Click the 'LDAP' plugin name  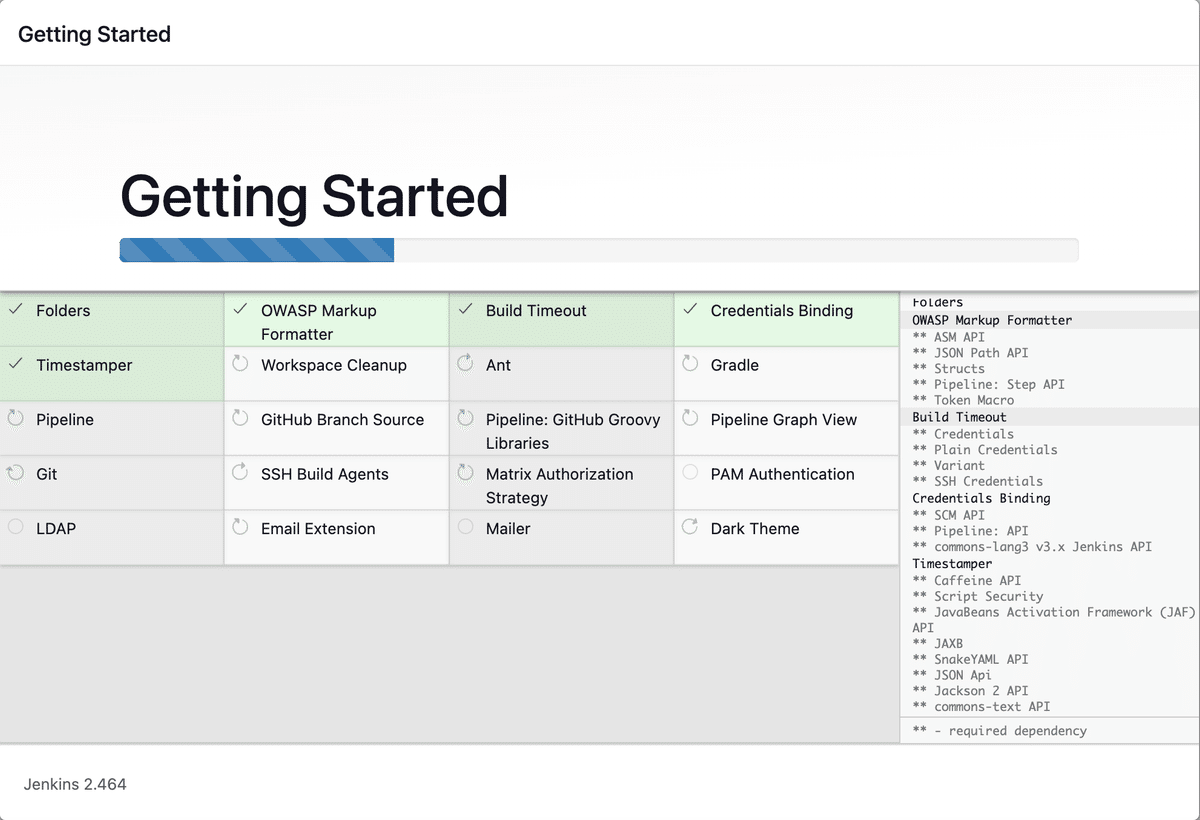pyautogui.click(x=56, y=529)
